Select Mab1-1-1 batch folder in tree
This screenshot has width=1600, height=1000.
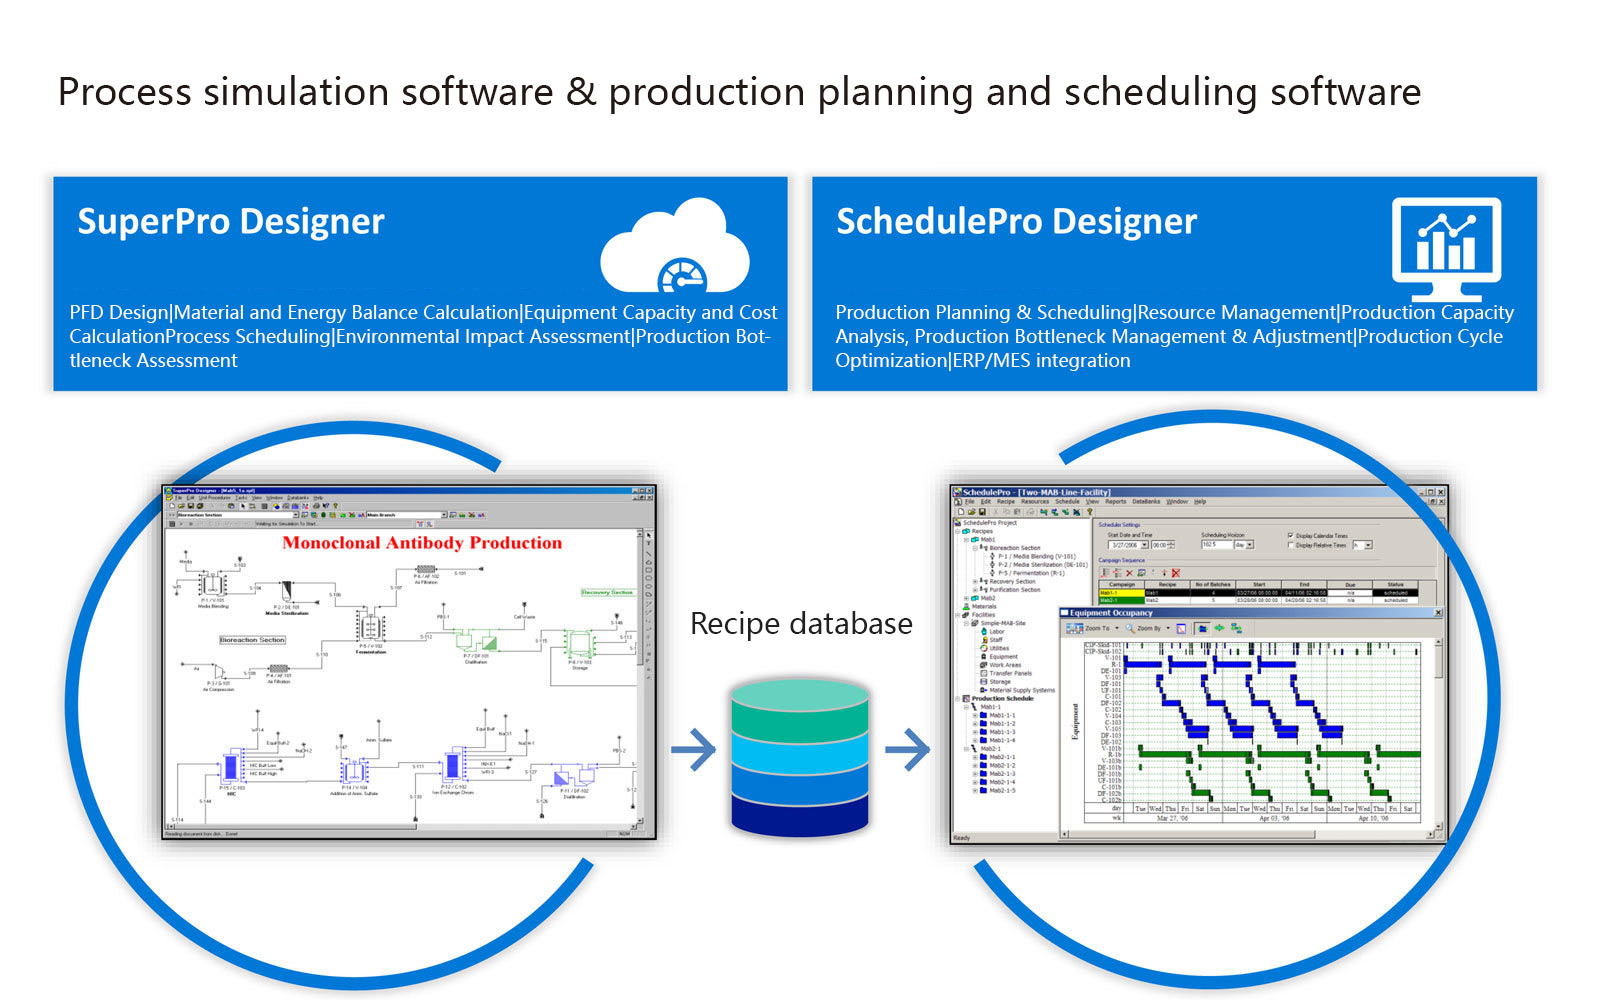point(998,715)
